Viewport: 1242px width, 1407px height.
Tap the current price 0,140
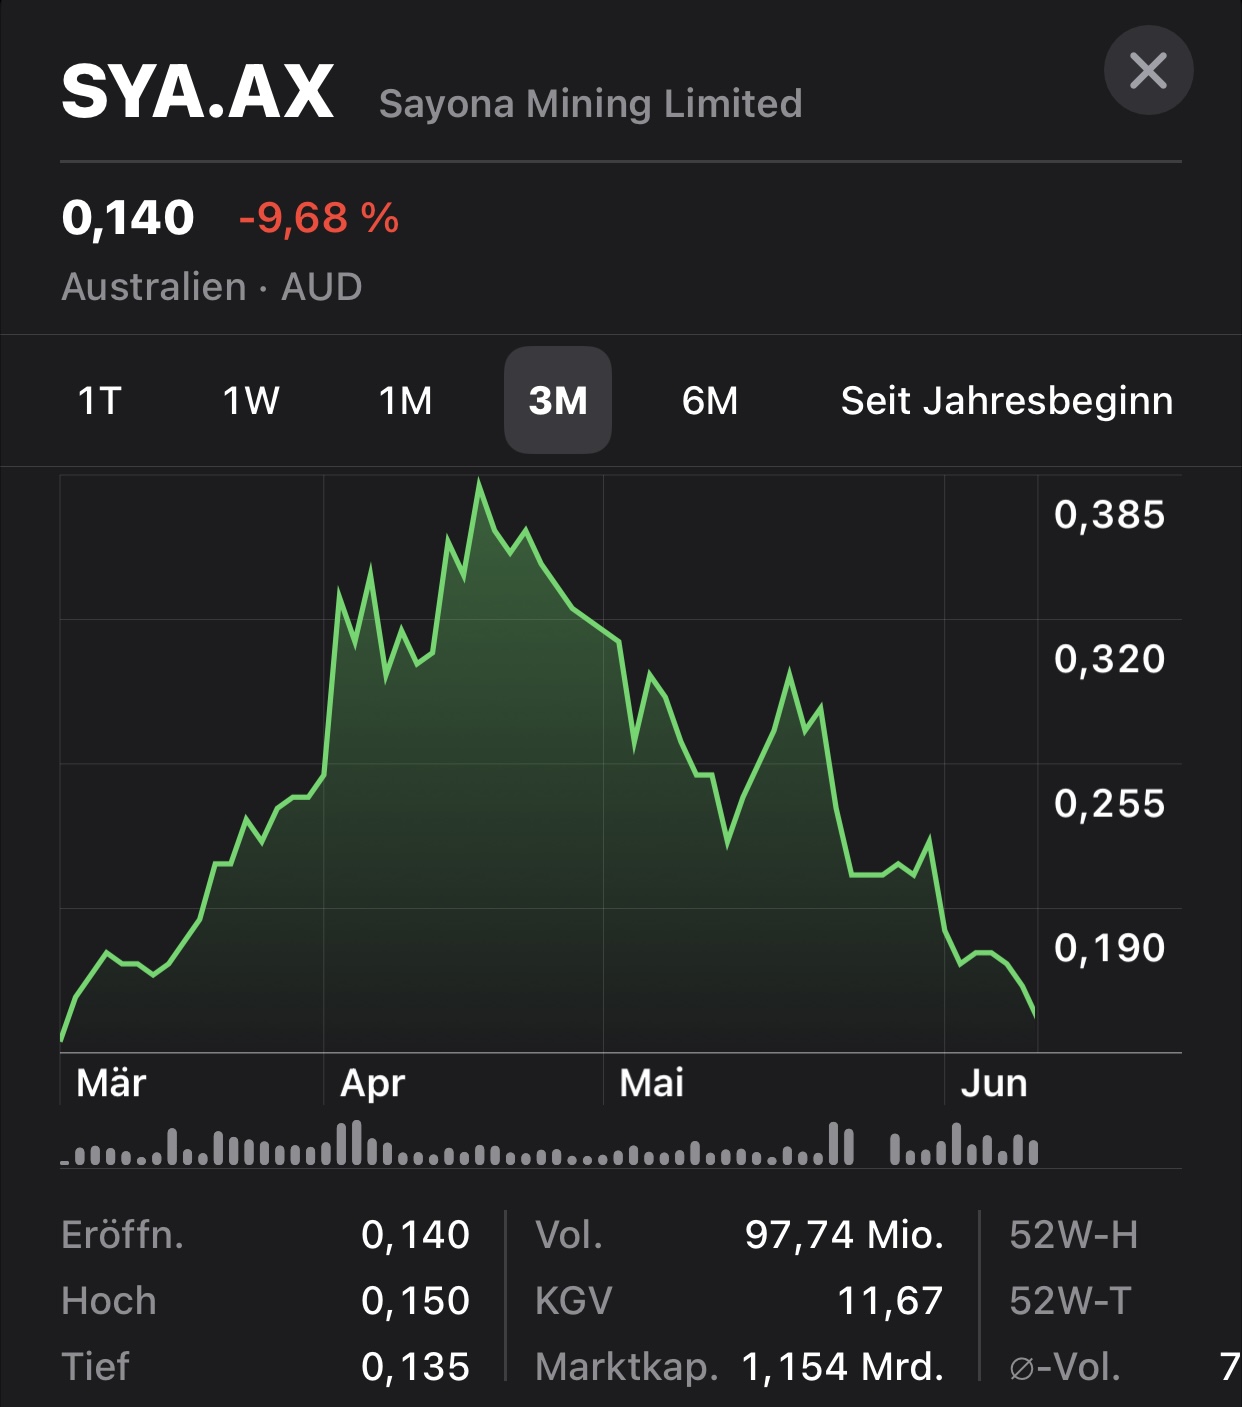click(x=128, y=218)
